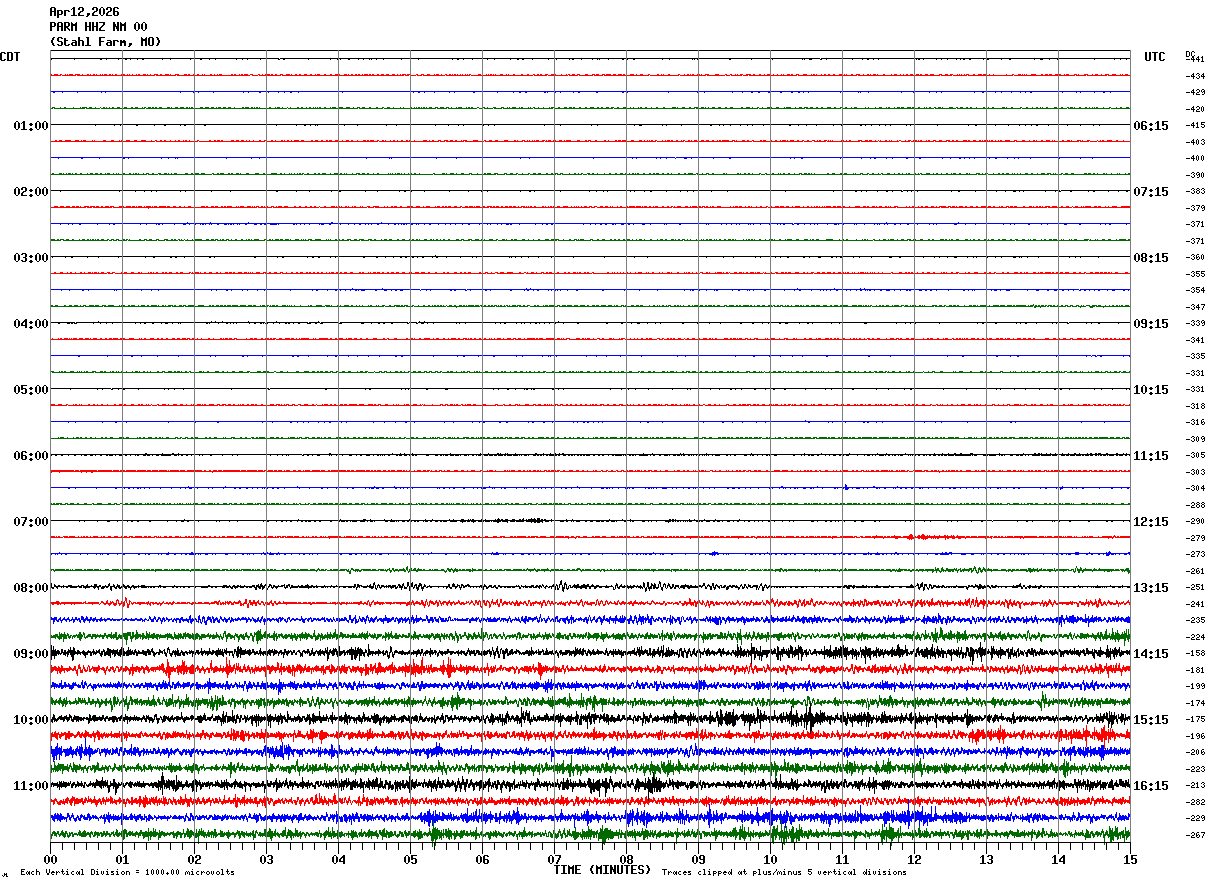Click the "01:00" CDT time label
The image size is (1210, 886).
point(31,126)
